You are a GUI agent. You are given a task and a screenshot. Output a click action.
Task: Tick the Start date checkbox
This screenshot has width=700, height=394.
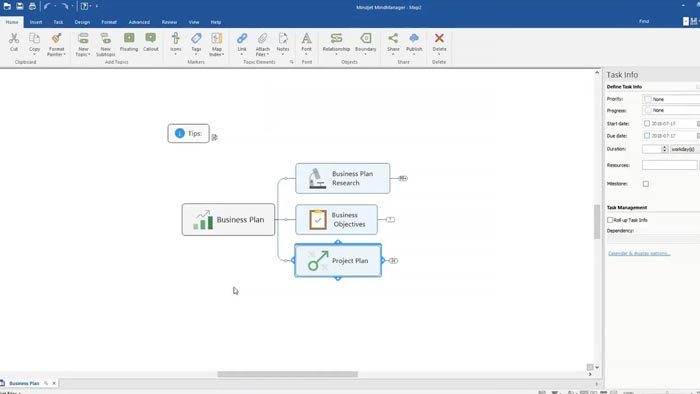click(x=647, y=123)
